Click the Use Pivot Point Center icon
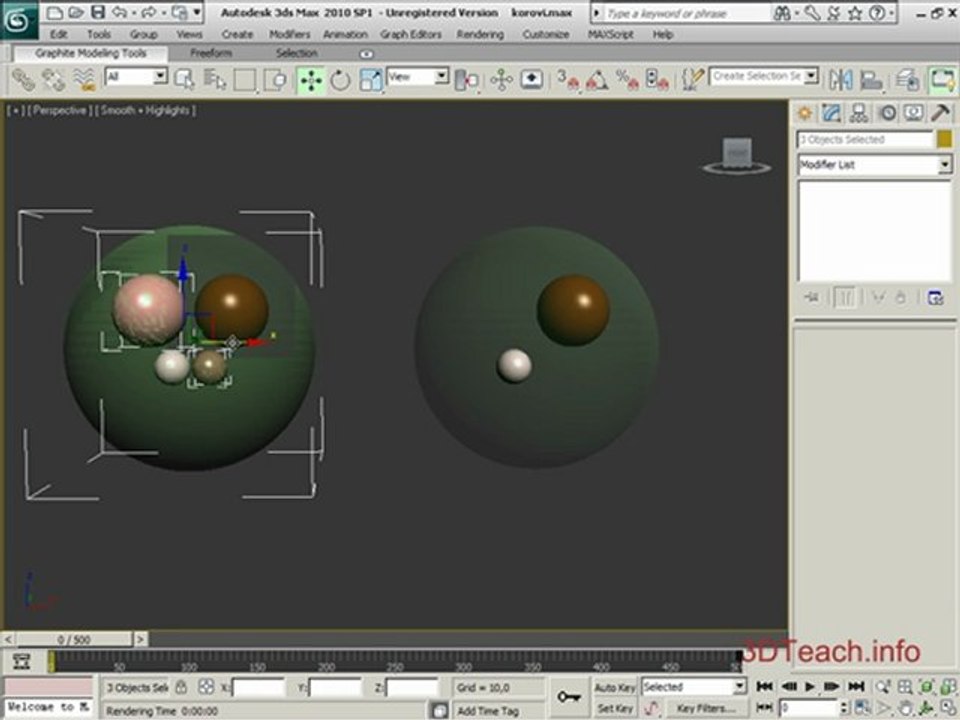Viewport: 960px width, 720px height. tap(467, 80)
